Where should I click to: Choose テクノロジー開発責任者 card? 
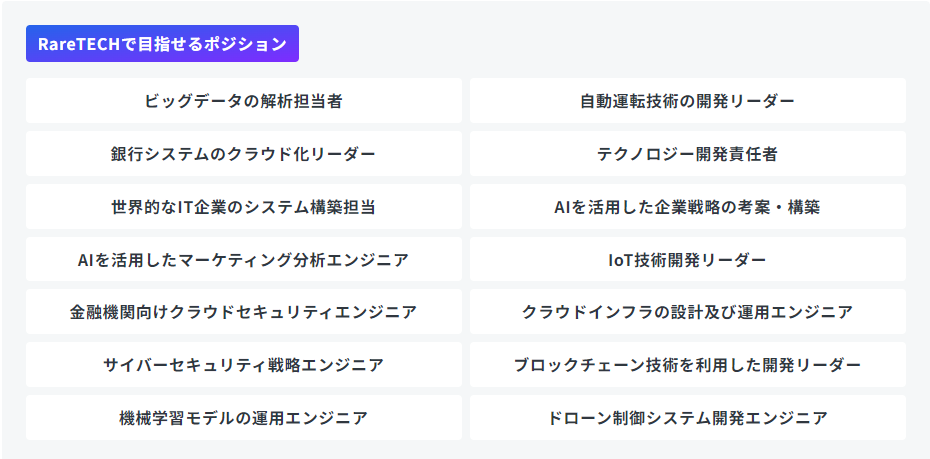pos(687,154)
